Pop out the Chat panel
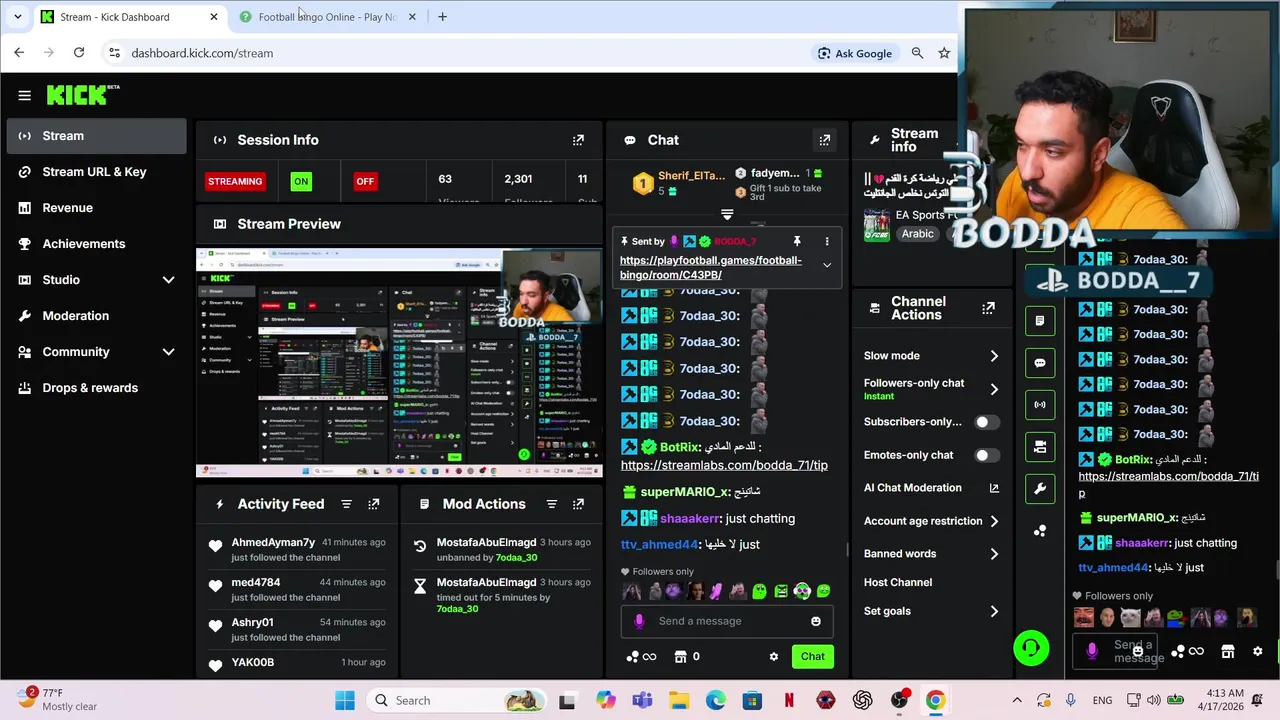 click(825, 140)
